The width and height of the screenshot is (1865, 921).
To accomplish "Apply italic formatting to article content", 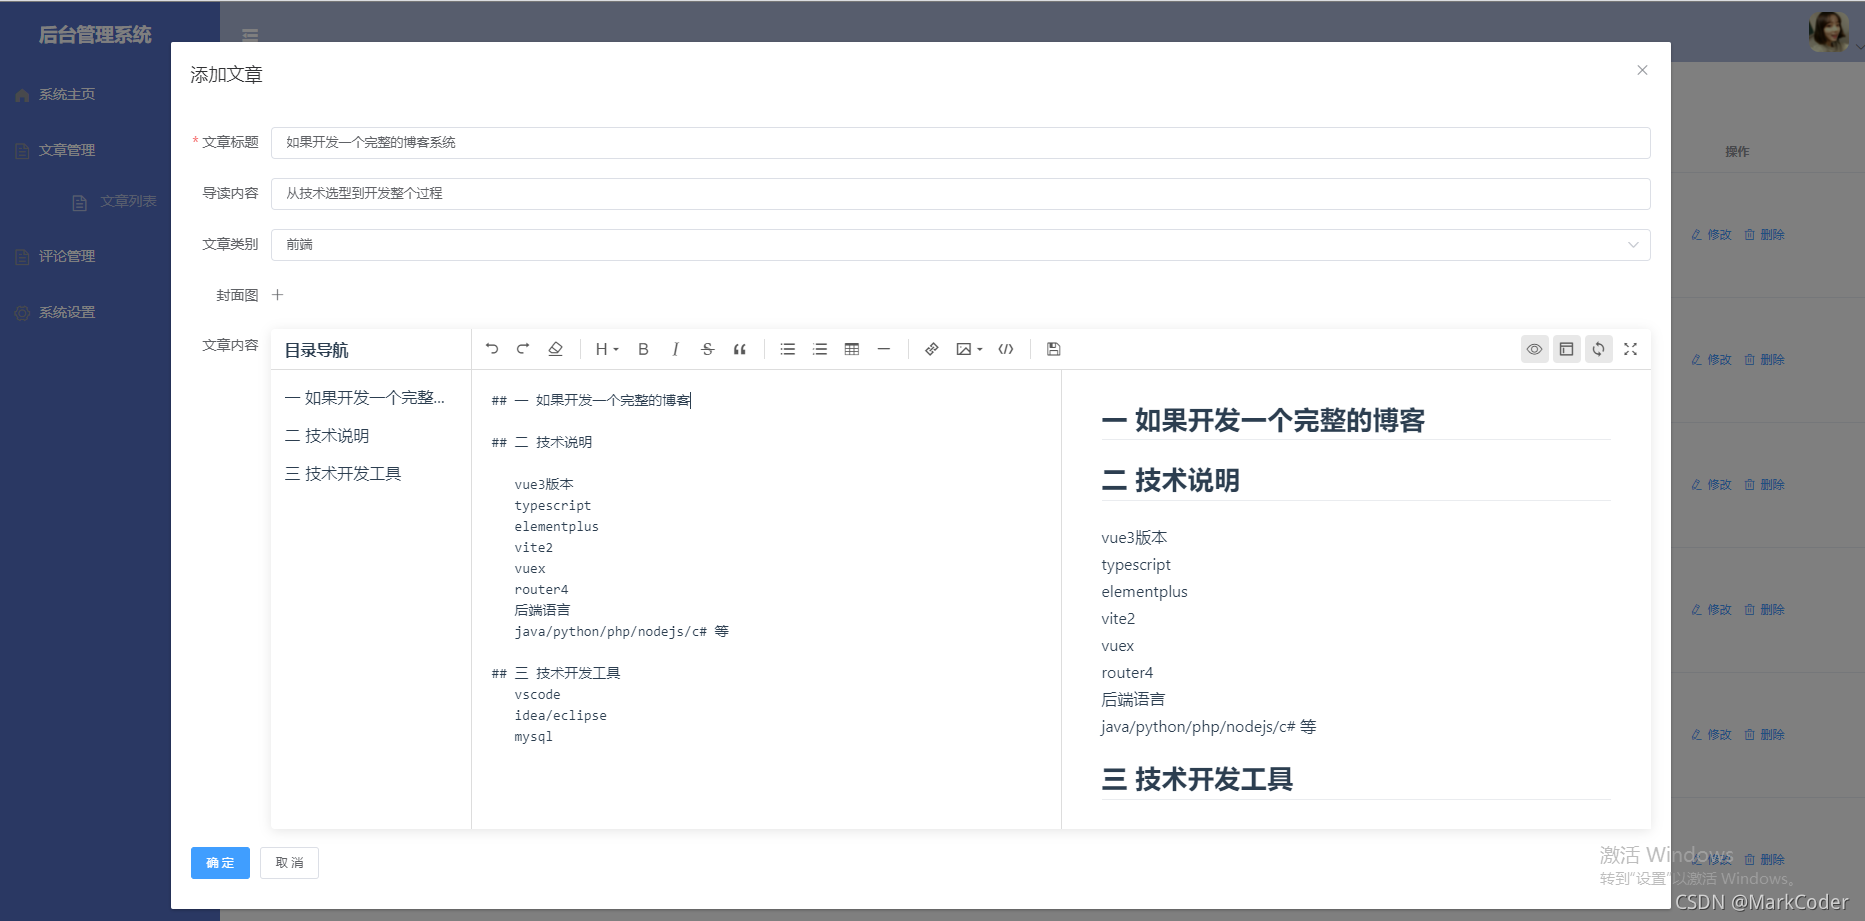I will 675,349.
